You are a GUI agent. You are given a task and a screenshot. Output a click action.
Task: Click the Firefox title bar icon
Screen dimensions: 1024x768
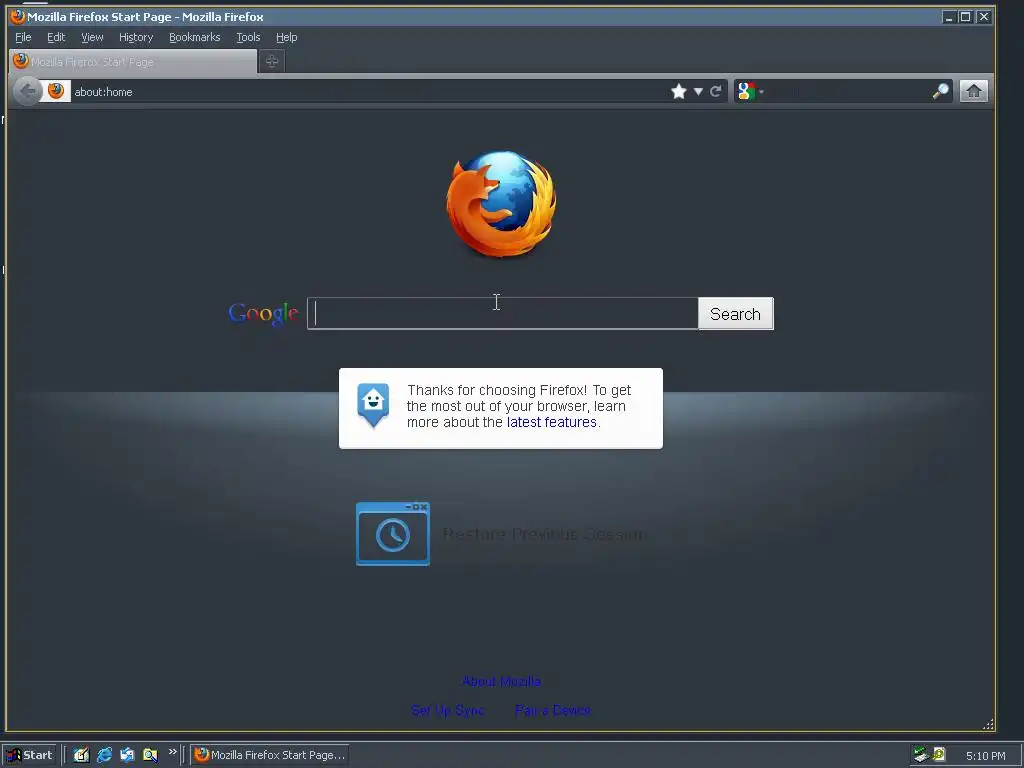(x=18, y=16)
